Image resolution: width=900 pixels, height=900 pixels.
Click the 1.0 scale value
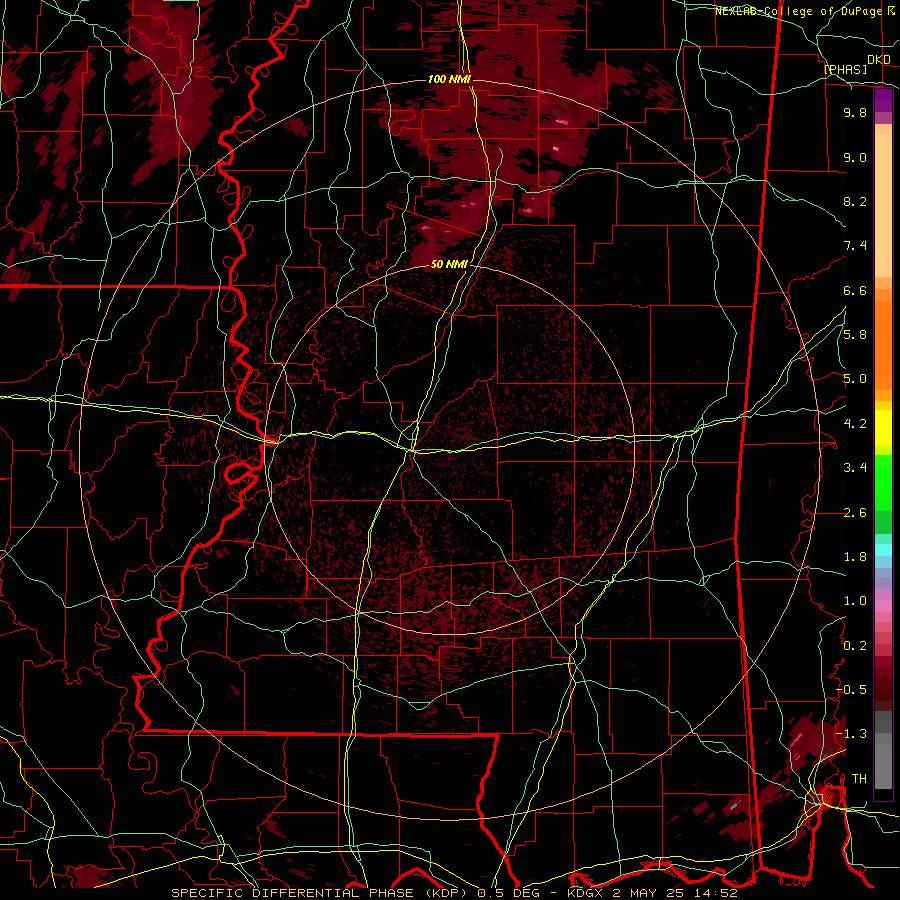click(855, 601)
